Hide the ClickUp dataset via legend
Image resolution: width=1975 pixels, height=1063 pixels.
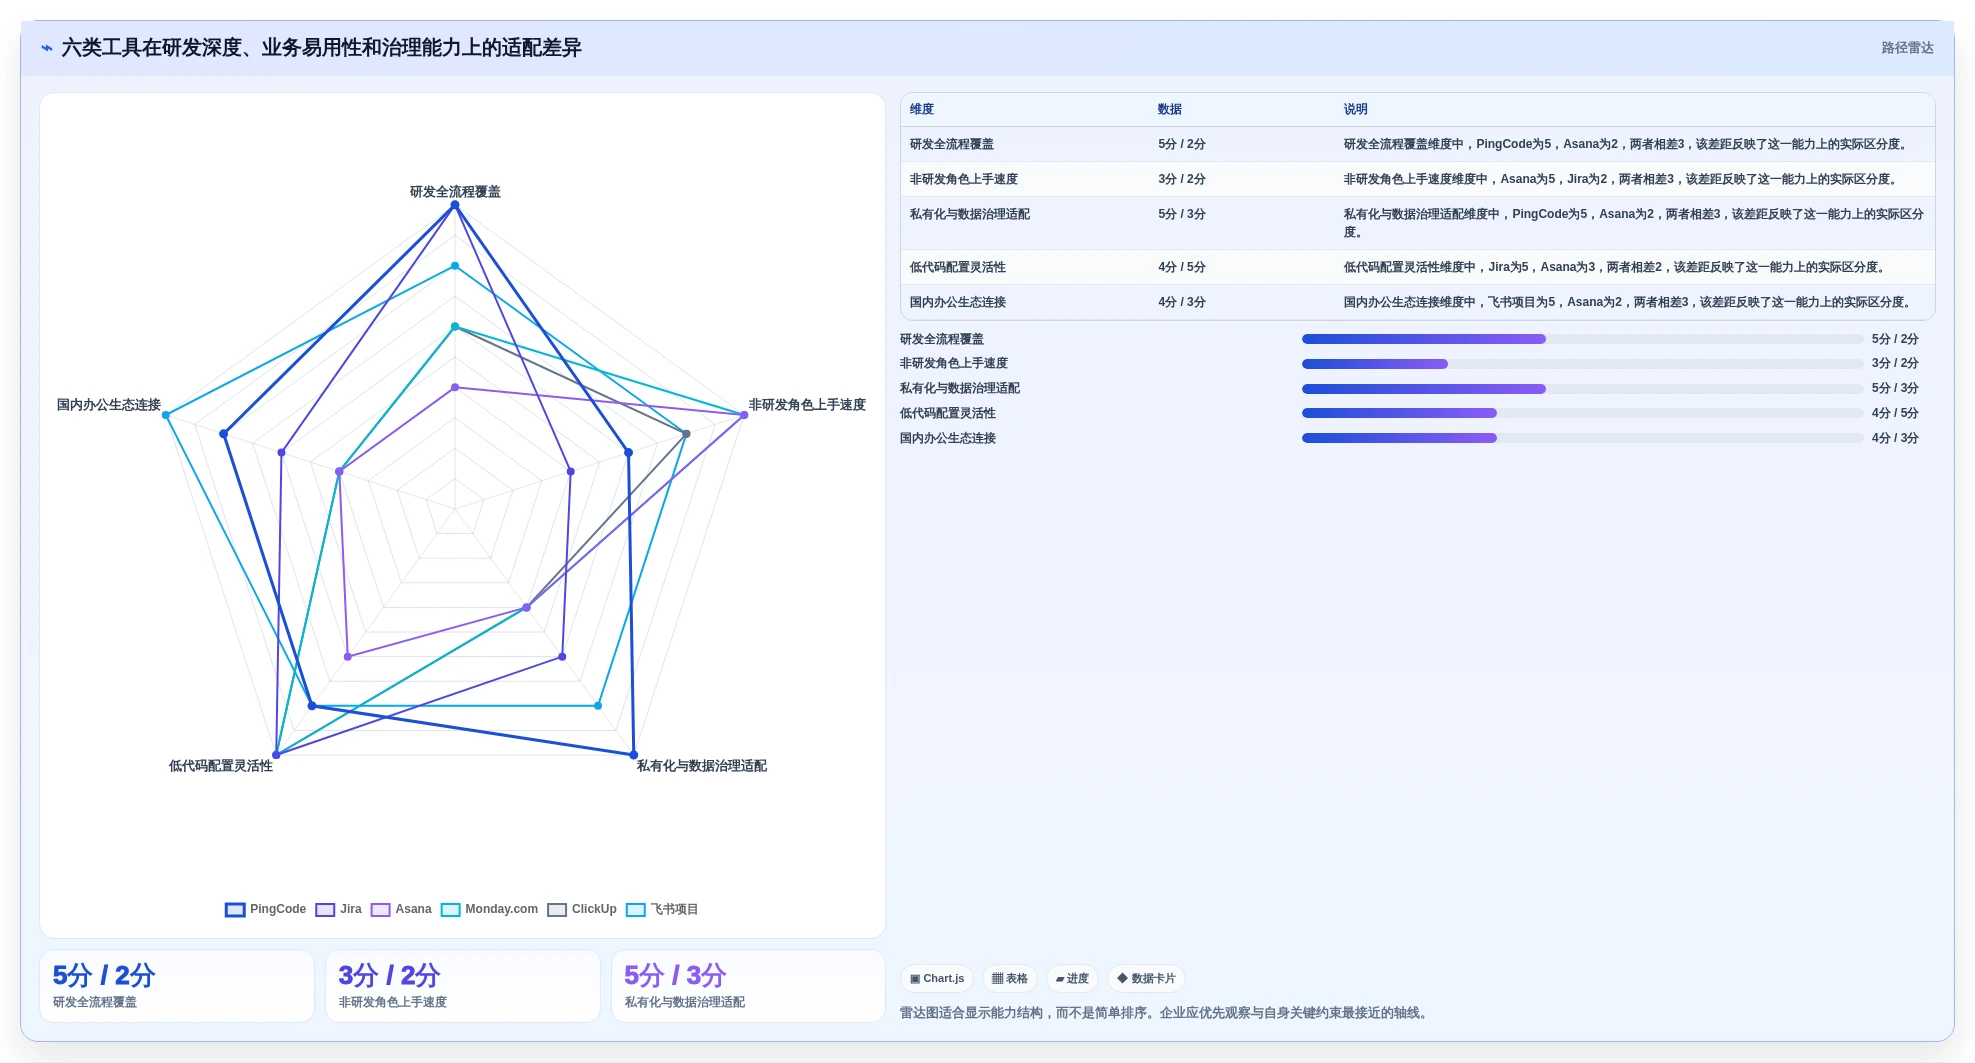(x=557, y=910)
